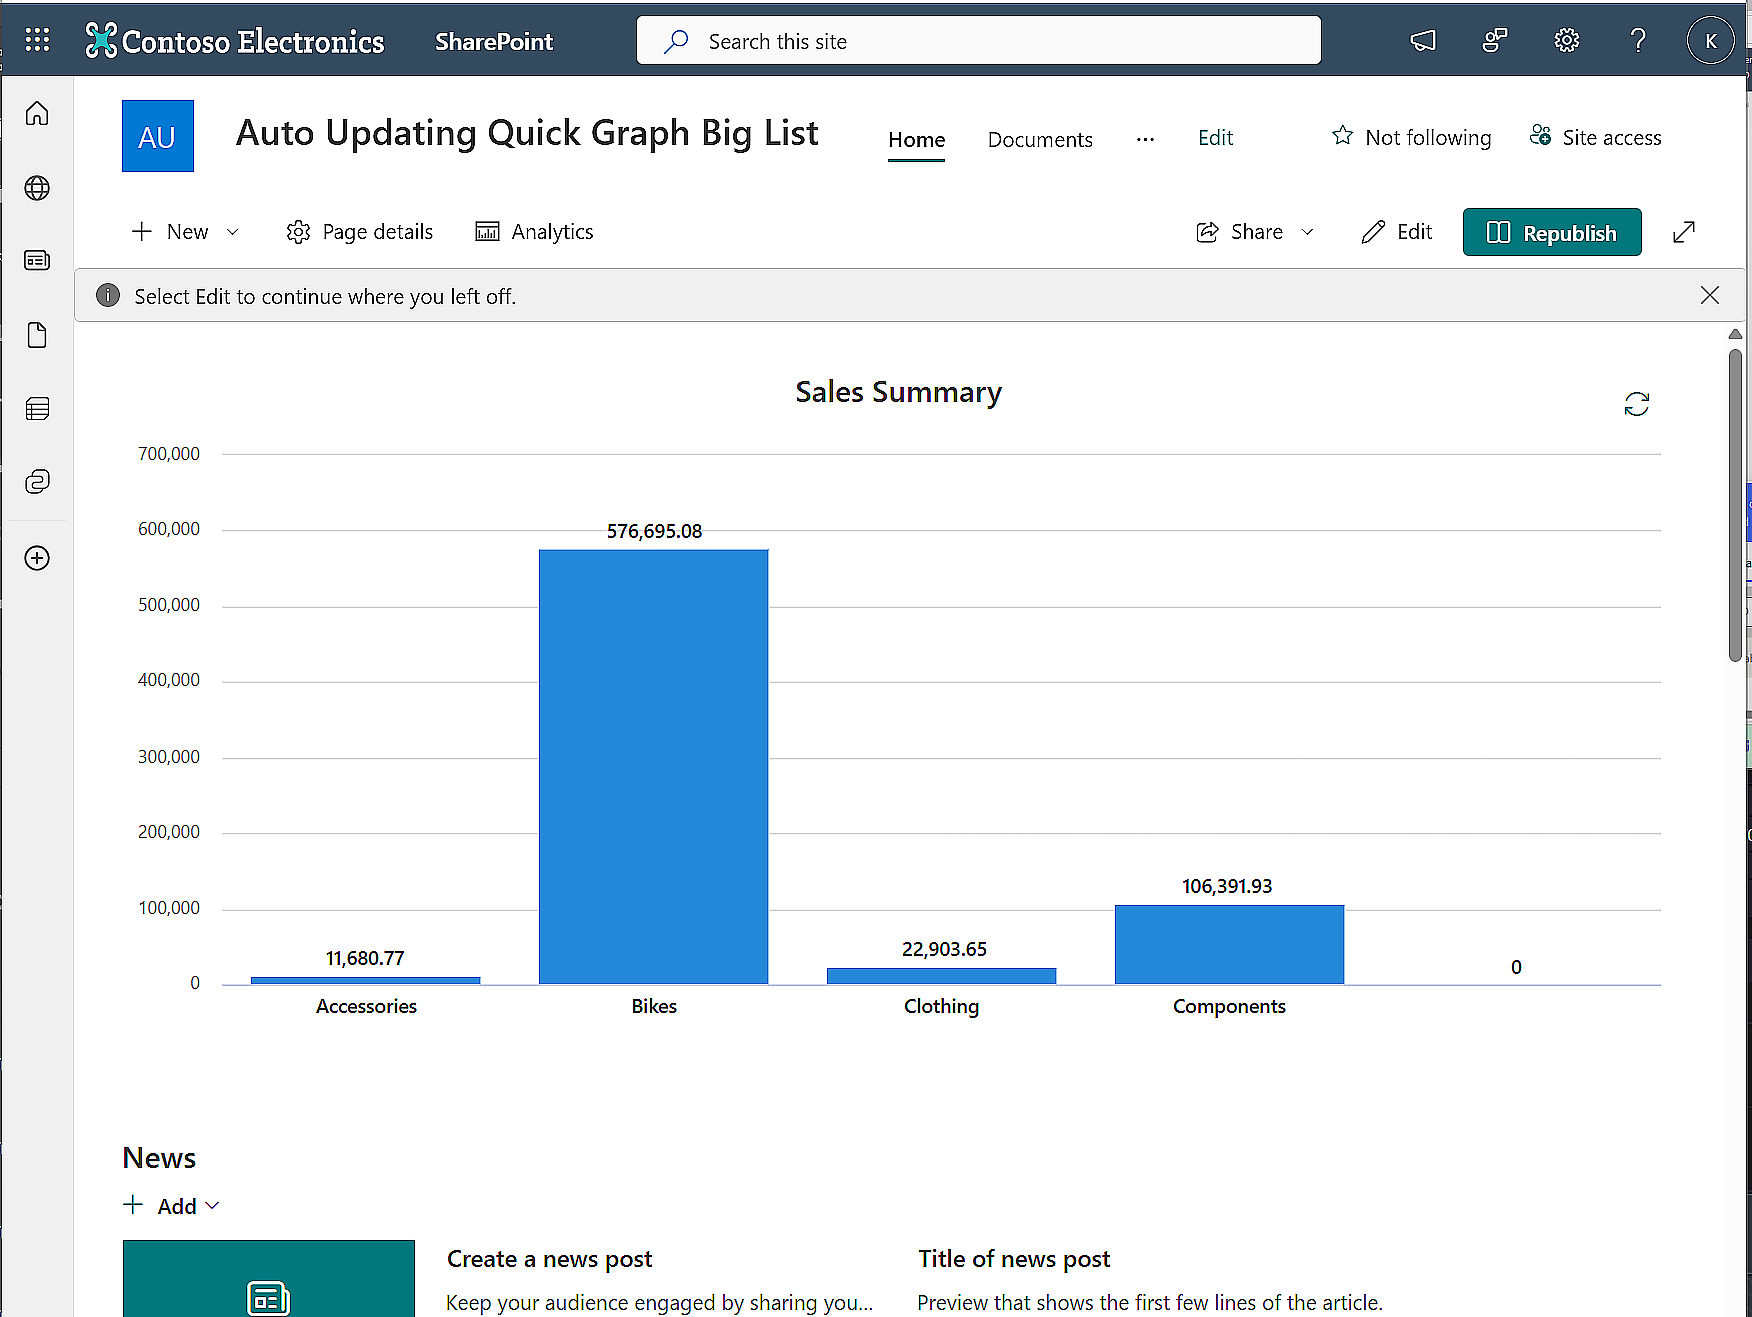Click the Republish button
Image resolution: width=1752 pixels, height=1317 pixels.
pyautogui.click(x=1551, y=232)
